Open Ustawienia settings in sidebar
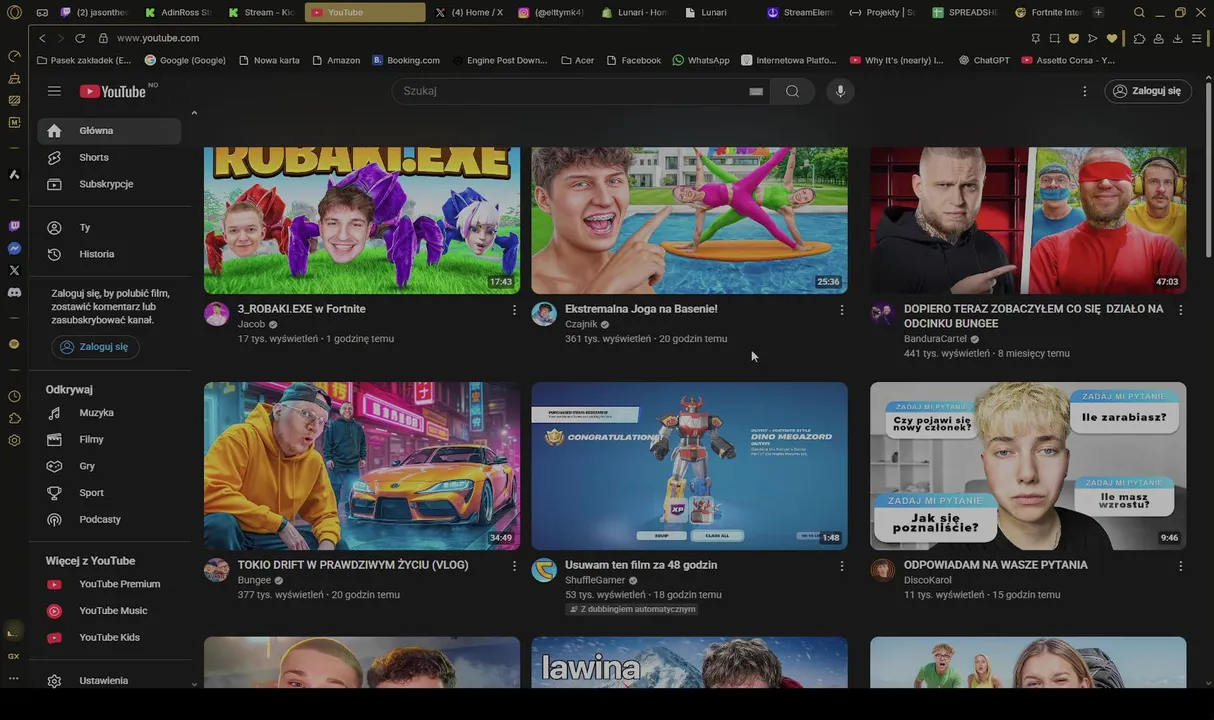1214x720 pixels. (x=110, y=681)
